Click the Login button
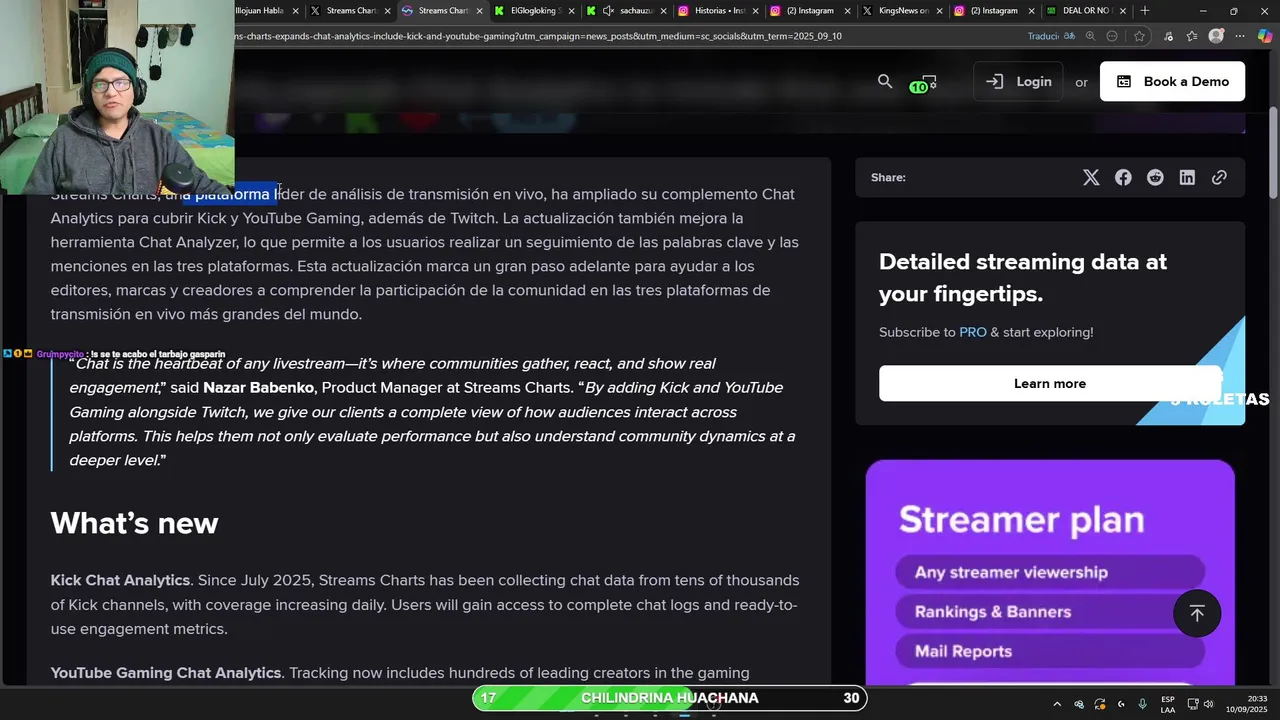The width and height of the screenshot is (1280, 720). [x=1018, y=82]
